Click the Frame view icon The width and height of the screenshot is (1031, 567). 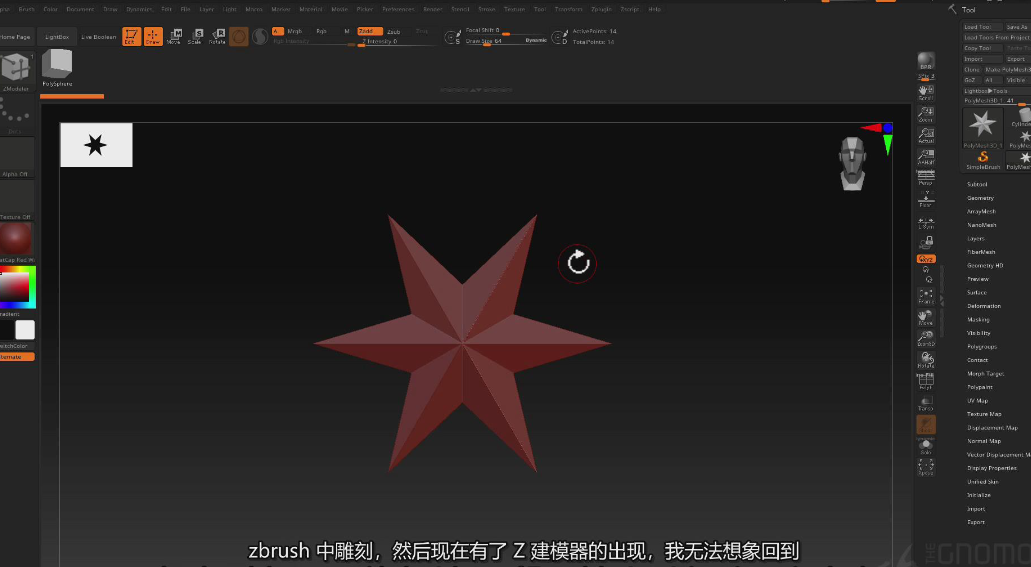(x=926, y=296)
